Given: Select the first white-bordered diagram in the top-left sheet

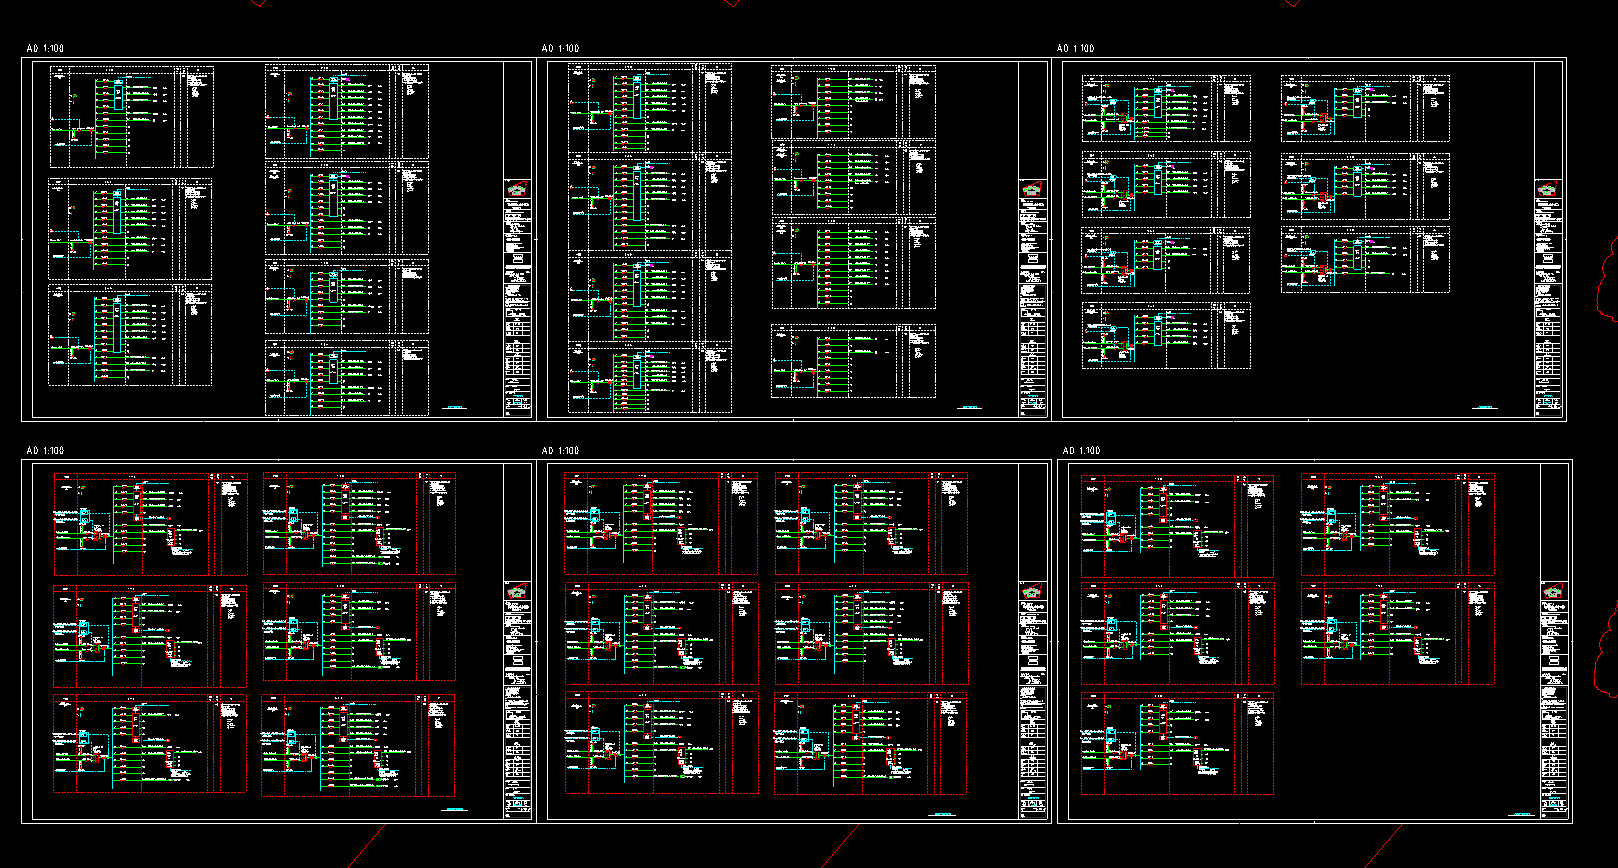Looking at the screenshot, I should click(131, 117).
